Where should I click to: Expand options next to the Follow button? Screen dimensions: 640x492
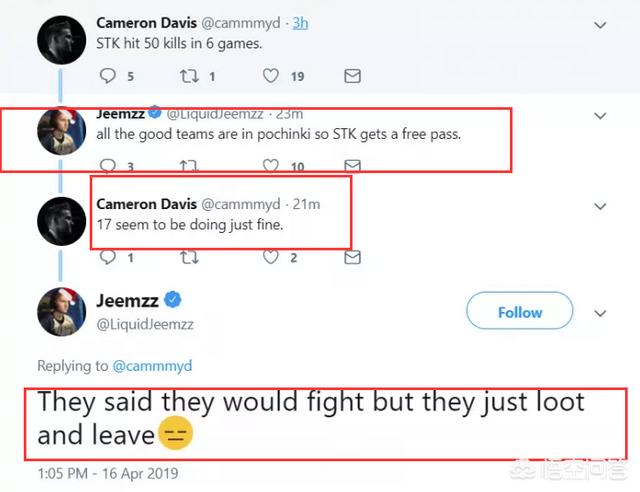tap(600, 312)
